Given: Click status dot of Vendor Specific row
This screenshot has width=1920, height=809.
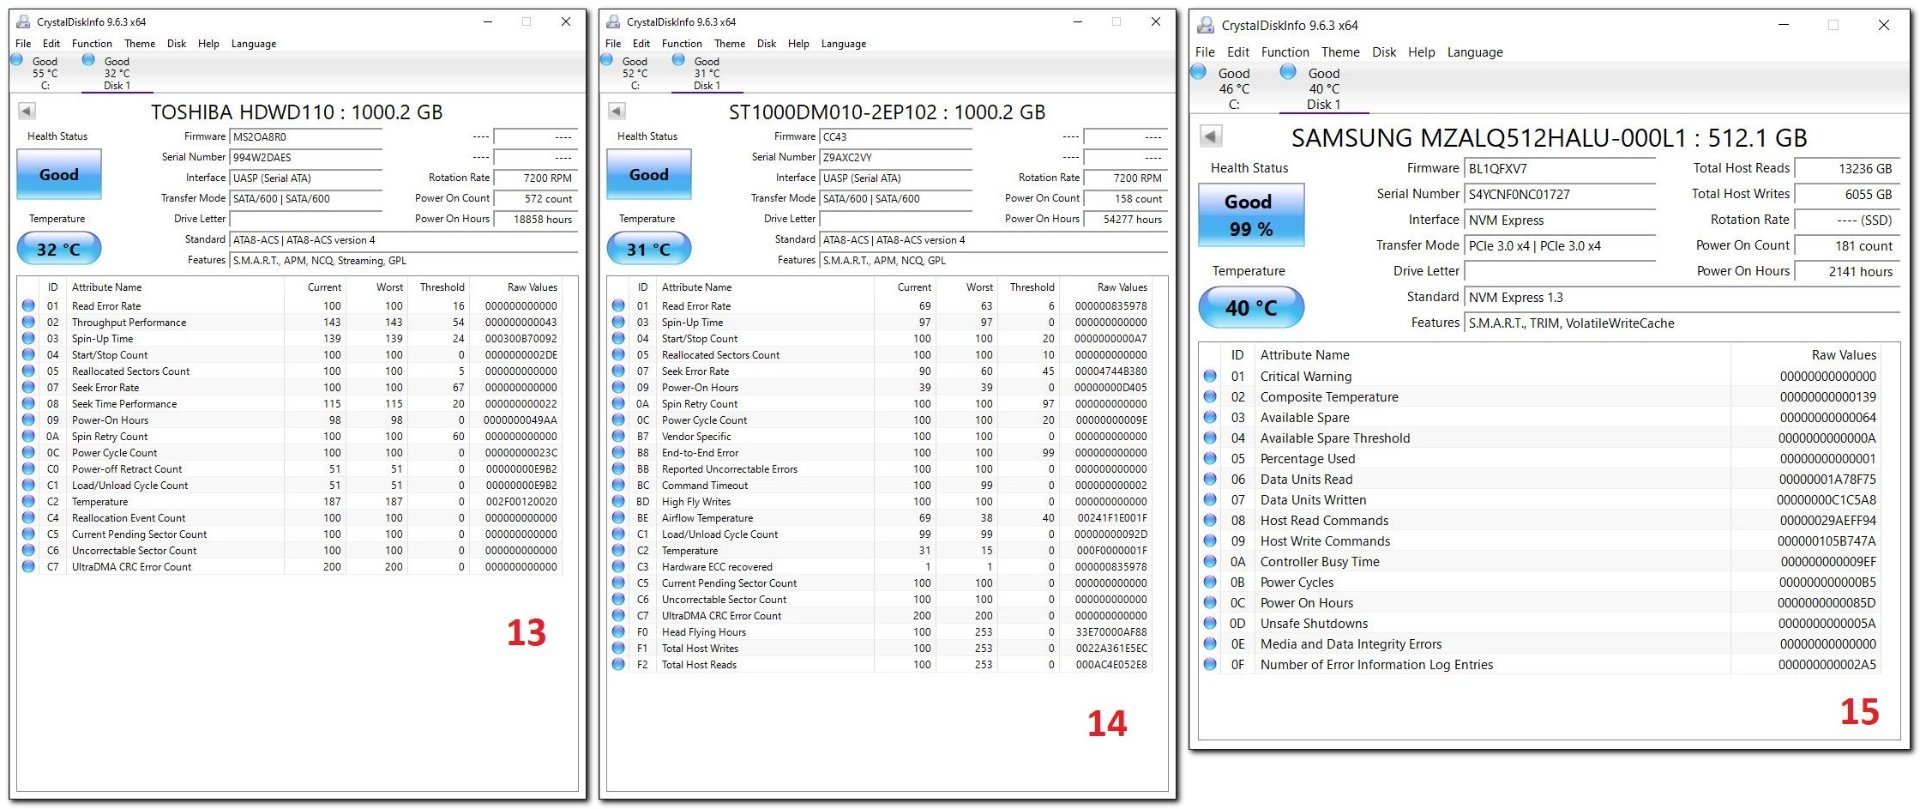Looking at the screenshot, I should click(618, 436).
